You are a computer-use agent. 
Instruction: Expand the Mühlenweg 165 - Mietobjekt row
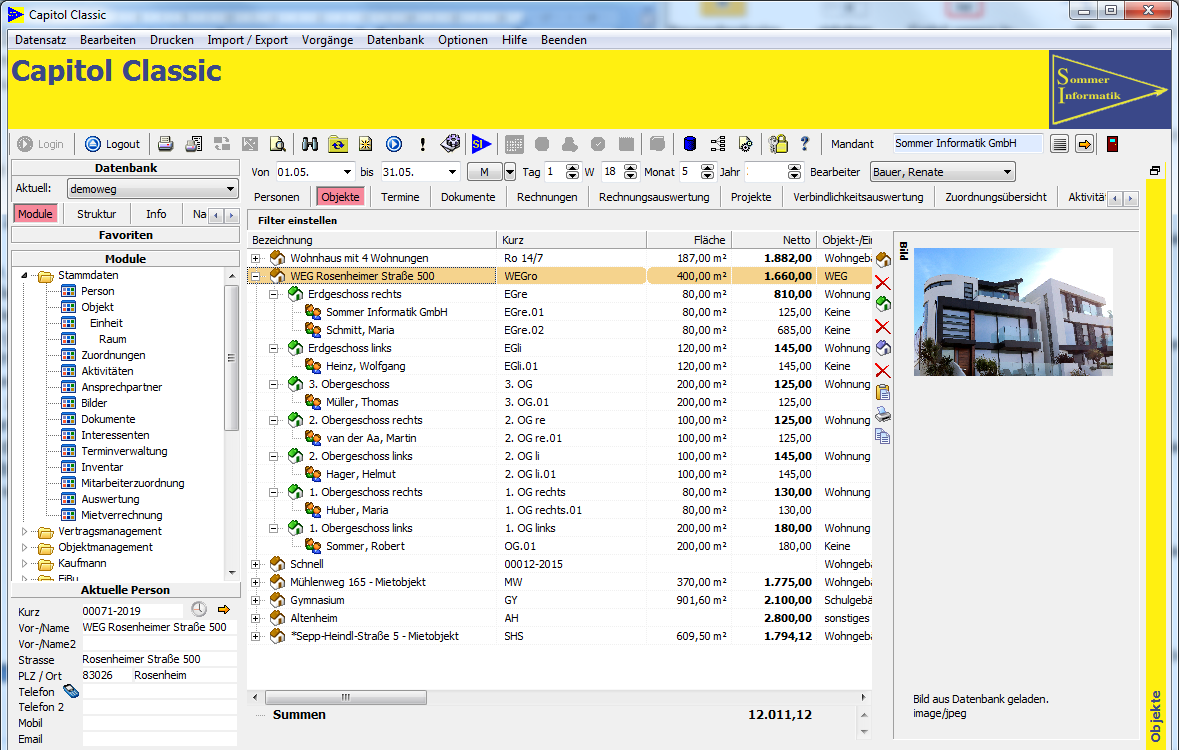257,582
